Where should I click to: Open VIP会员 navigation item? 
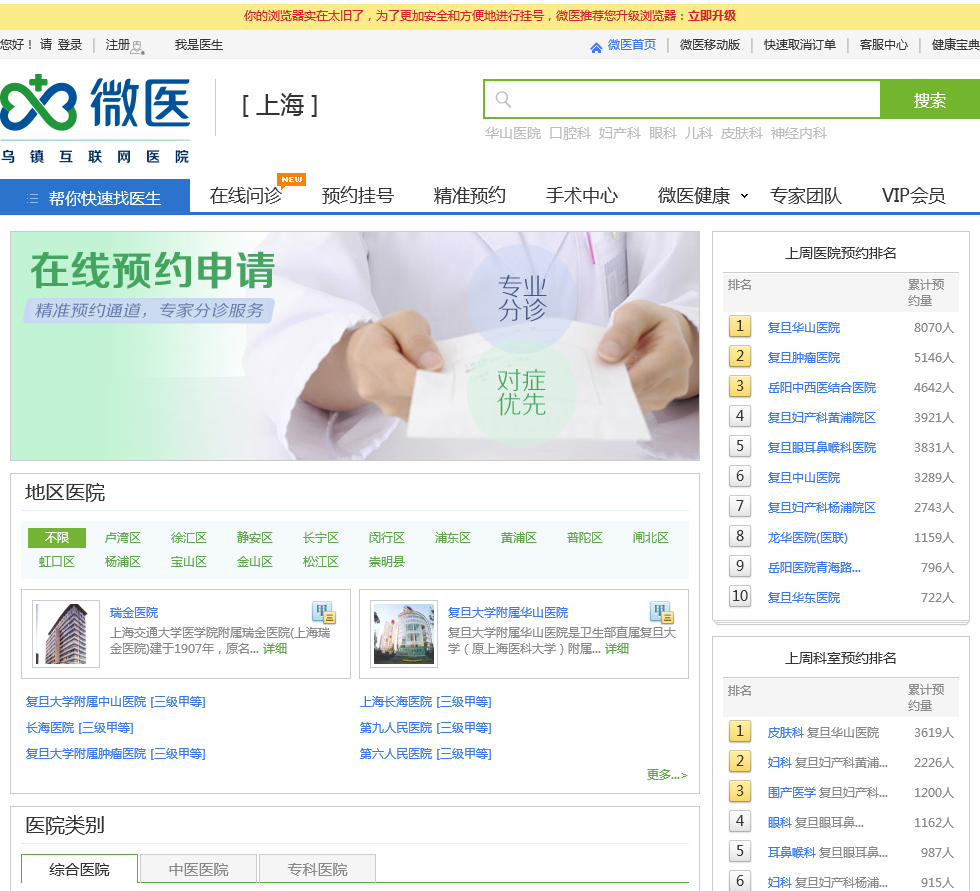[913, 196]
